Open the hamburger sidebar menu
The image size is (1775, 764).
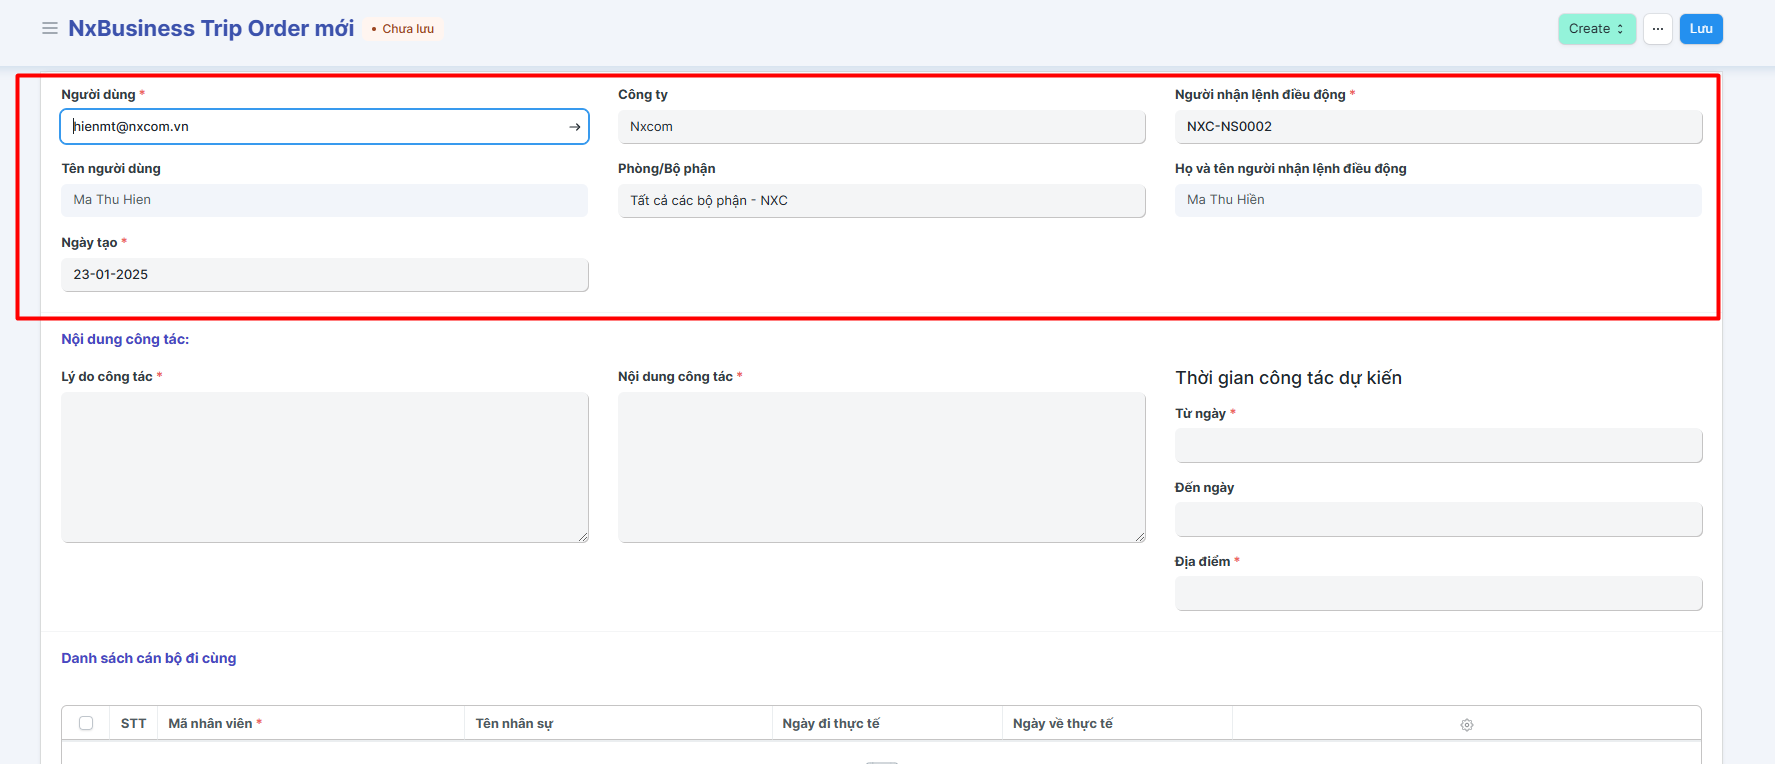point(49,28)
